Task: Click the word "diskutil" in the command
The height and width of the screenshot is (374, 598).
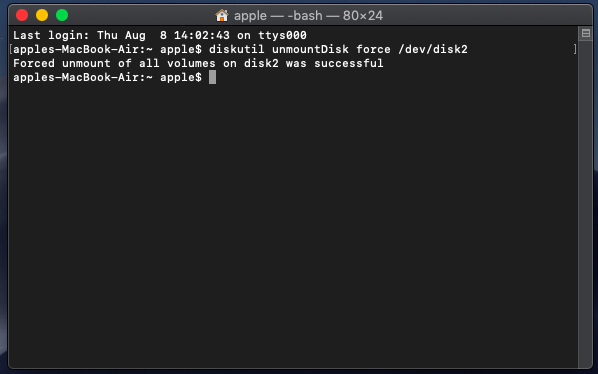Action: [236, 50]
